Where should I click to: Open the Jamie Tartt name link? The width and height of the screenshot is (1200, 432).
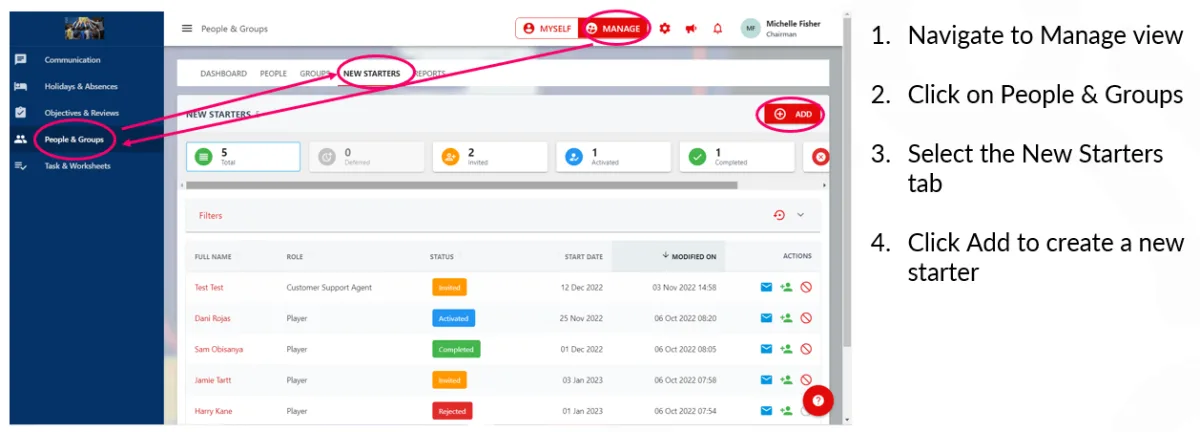pyautogui.click(x=214, y=380)
